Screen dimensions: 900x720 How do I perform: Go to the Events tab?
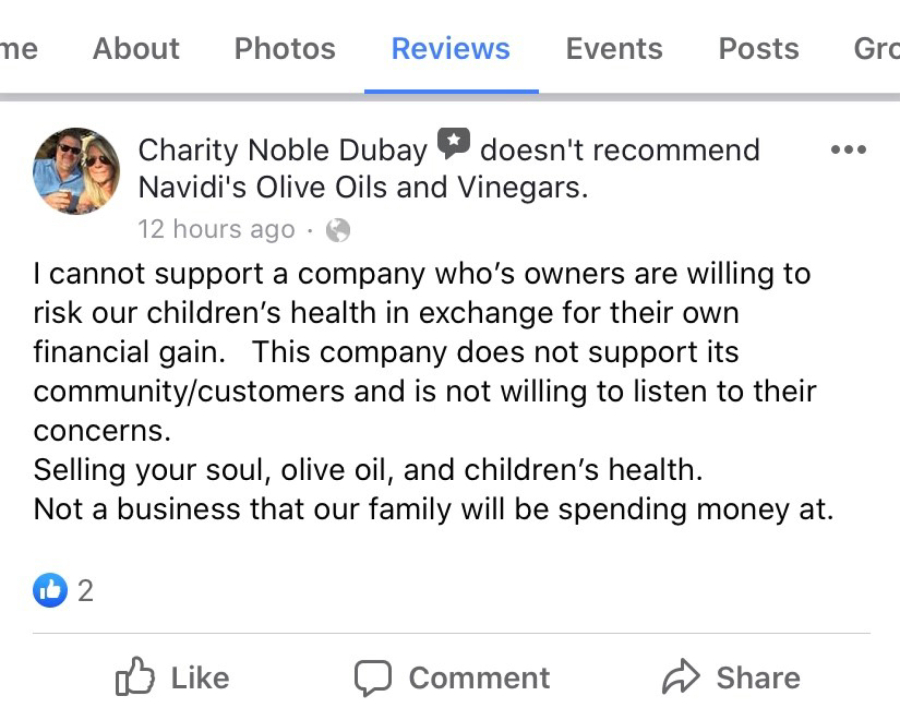614,48
